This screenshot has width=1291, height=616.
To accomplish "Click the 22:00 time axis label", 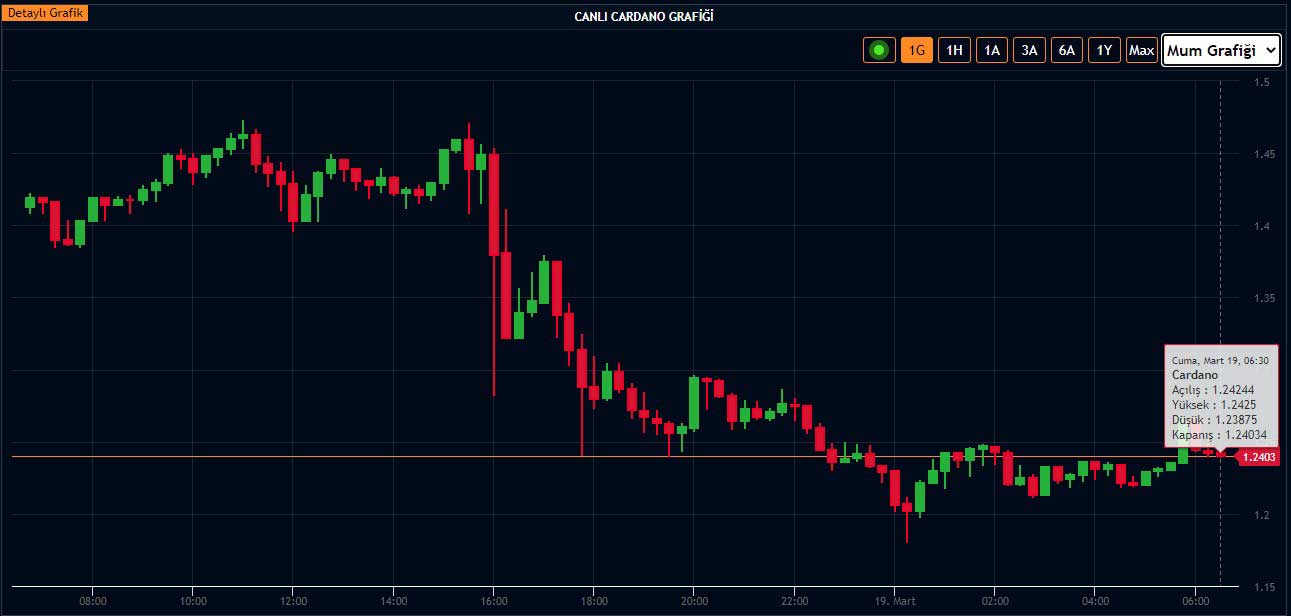I will (795, 601).
